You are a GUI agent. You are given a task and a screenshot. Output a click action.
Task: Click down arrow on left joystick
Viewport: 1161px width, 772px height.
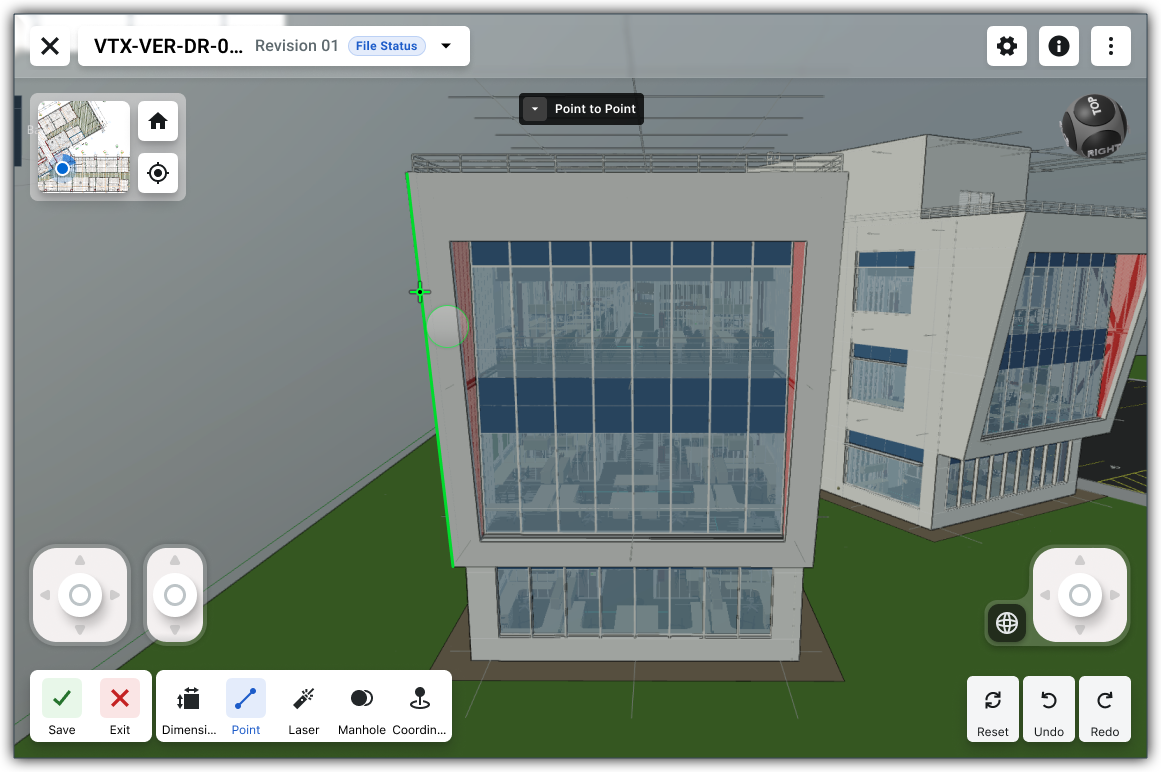tap(80, 629)
